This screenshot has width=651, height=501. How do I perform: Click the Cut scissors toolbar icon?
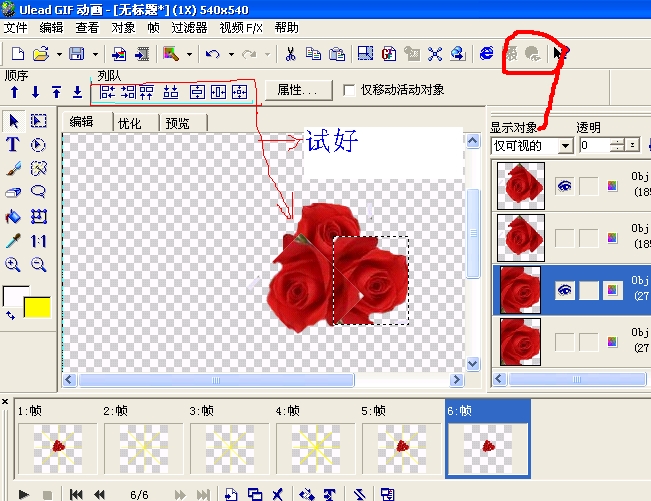290,54
